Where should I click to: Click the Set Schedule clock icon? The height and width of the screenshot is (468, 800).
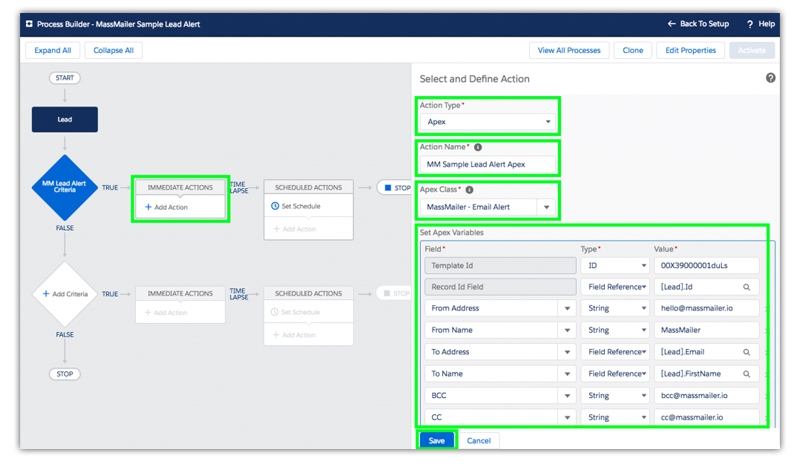tap(276, 206)
